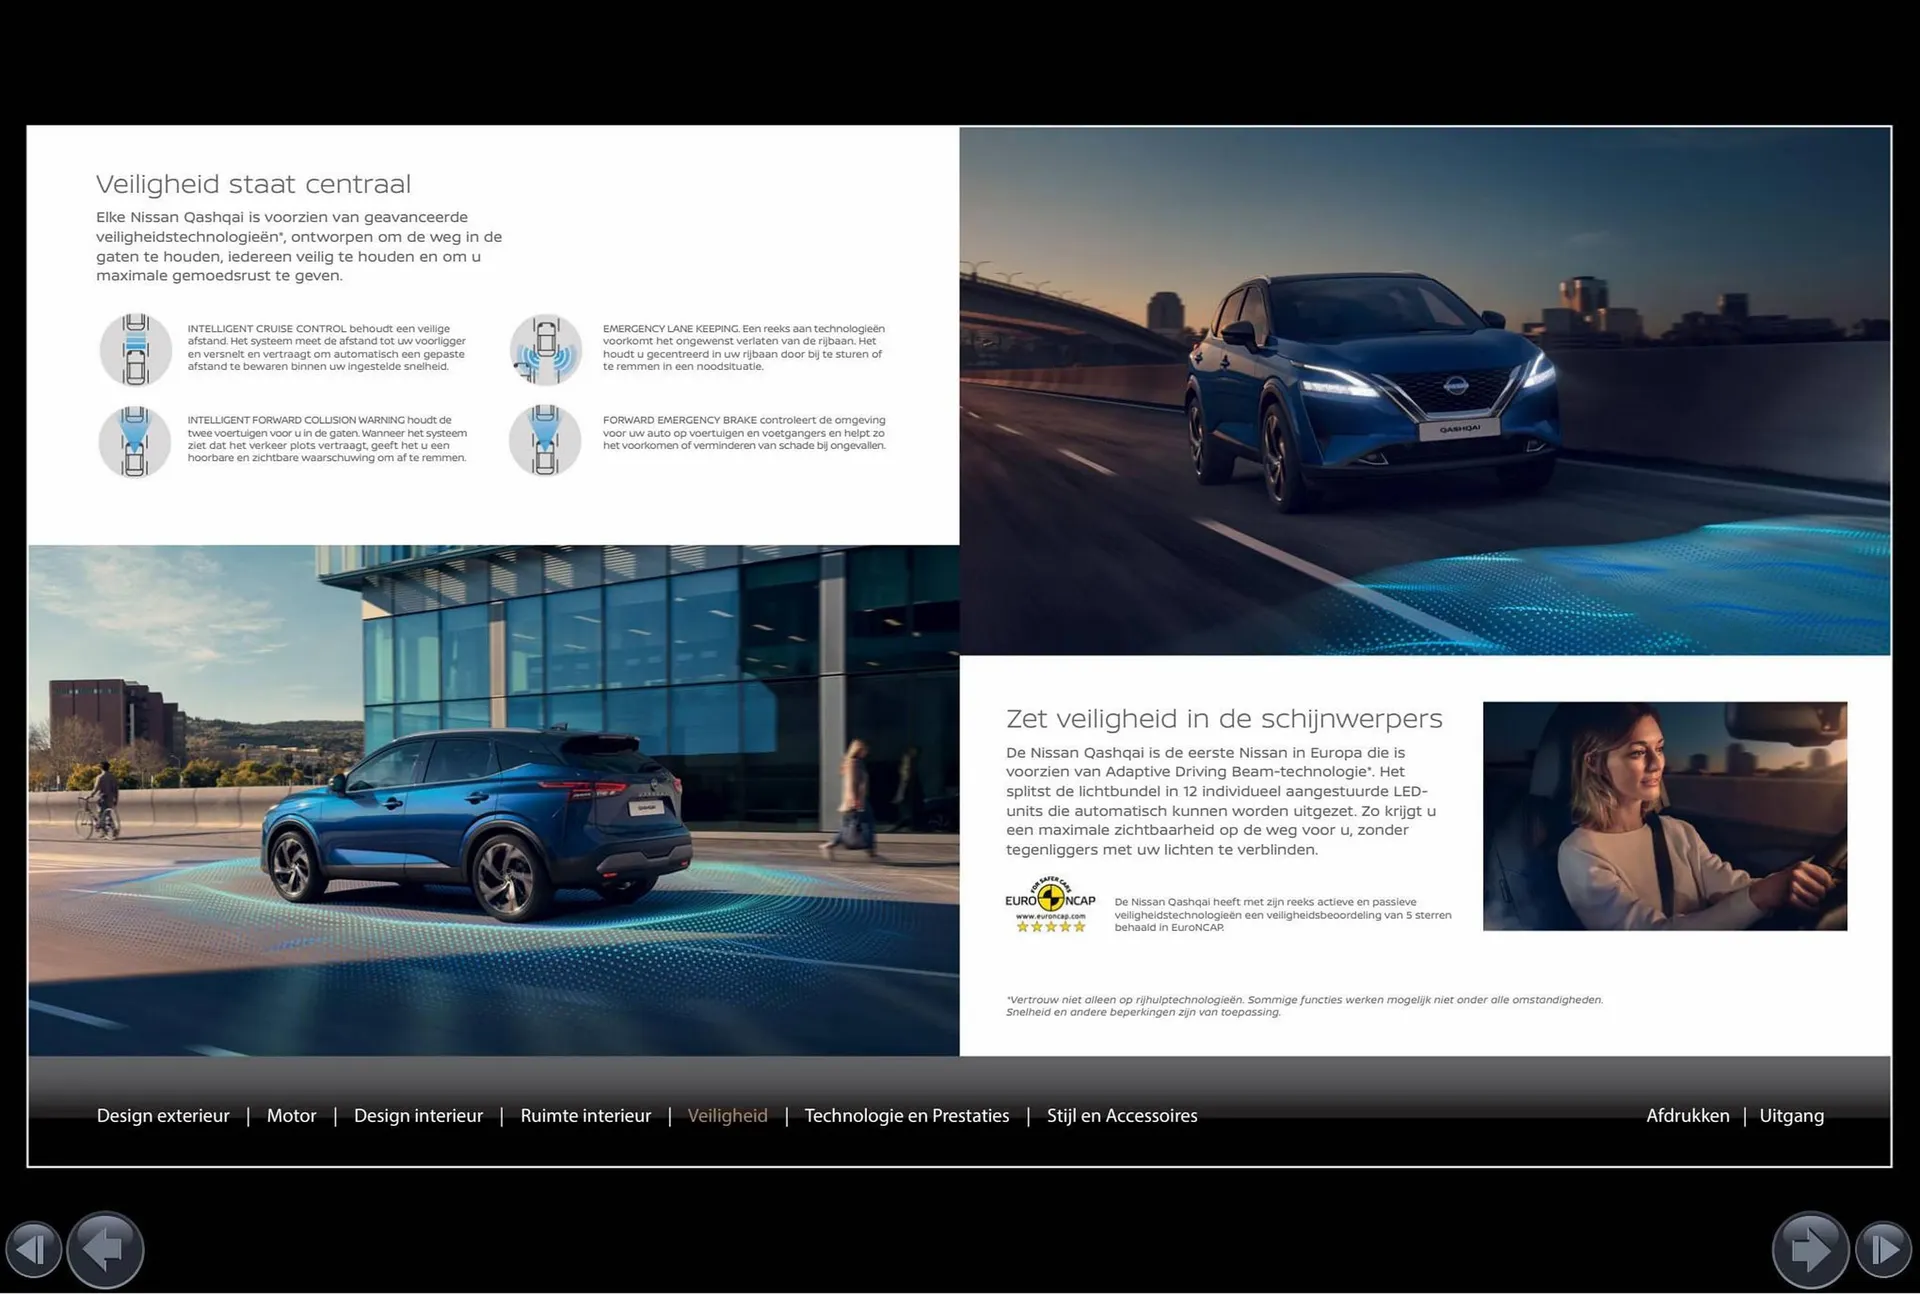Click the Emergency Lane Keeping icon

tap(545, 350)
